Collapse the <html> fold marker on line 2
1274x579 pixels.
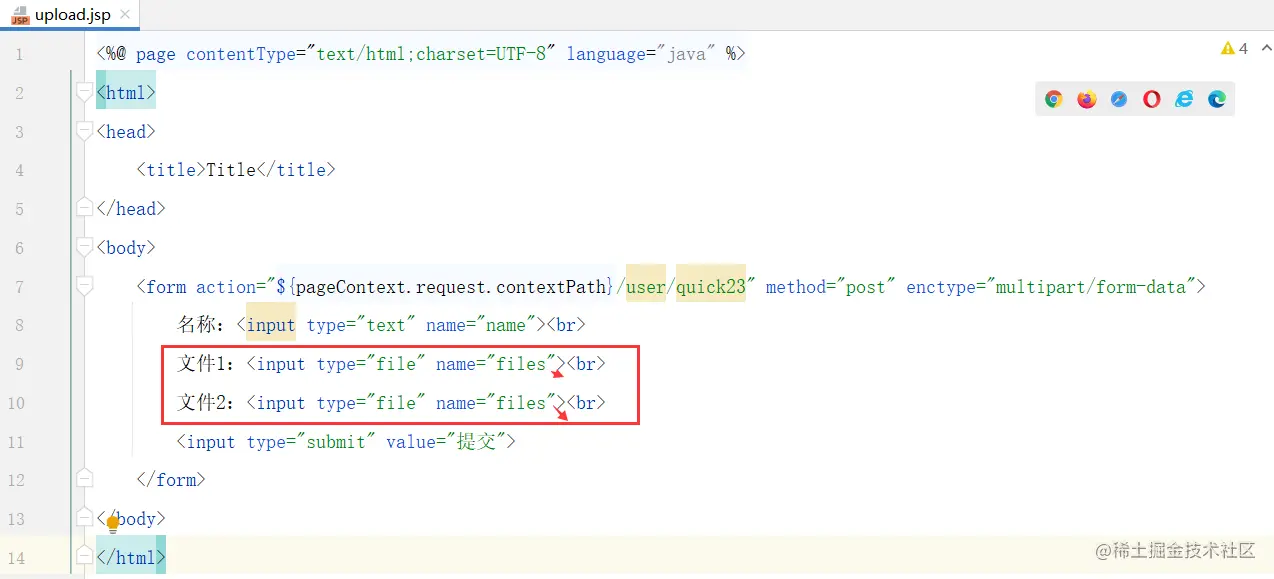85,93
